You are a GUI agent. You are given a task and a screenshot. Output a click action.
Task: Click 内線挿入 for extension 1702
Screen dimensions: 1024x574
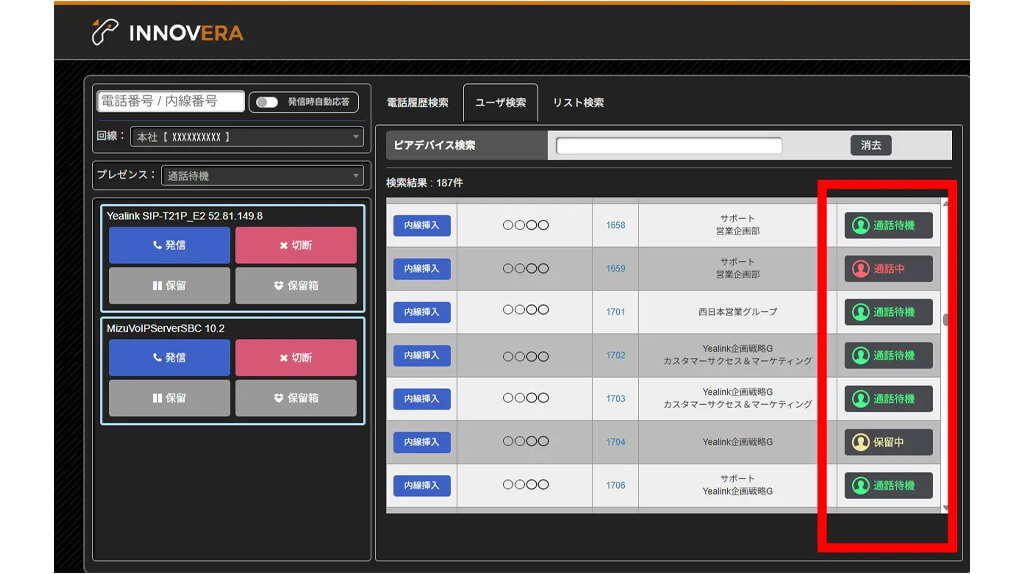pos(422,355)
